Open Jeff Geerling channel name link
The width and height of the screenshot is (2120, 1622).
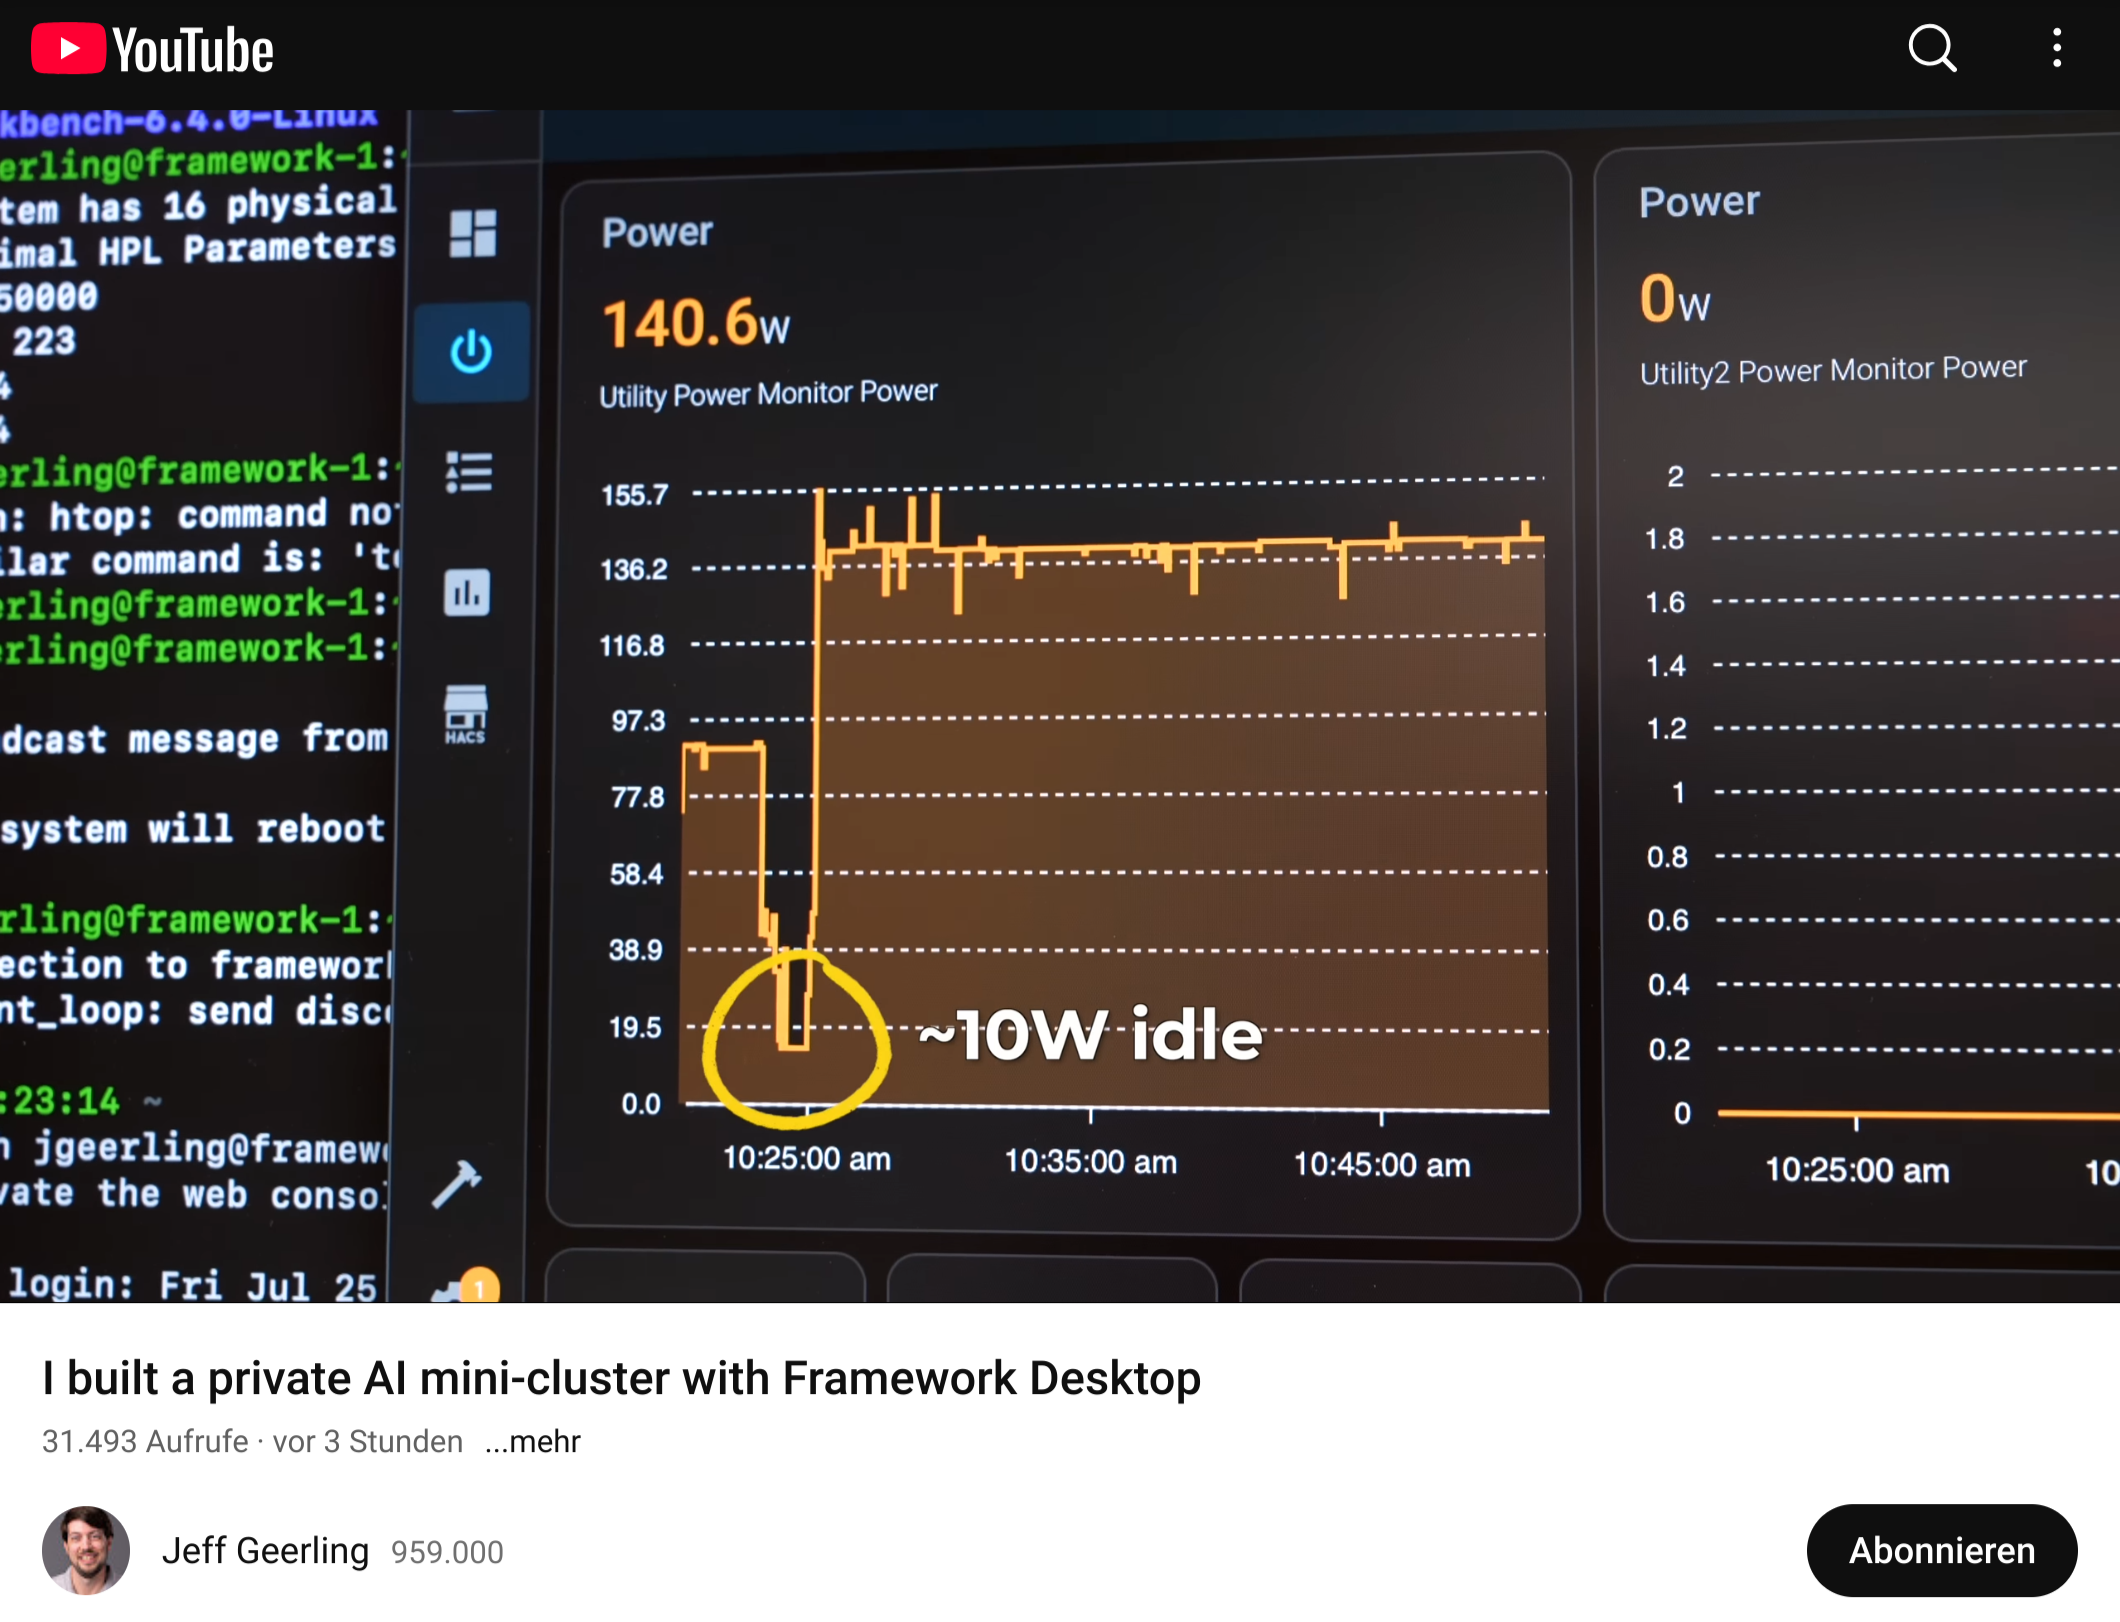point(265,1550)
